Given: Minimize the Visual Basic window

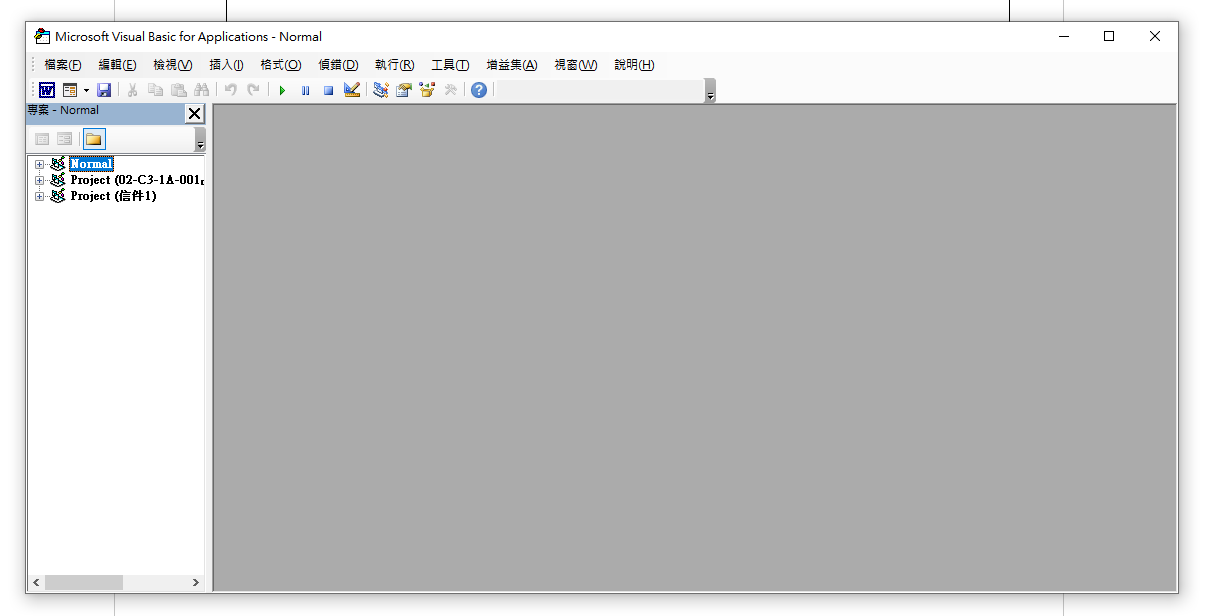Looking at the screenshot, I should (1063, 36).
